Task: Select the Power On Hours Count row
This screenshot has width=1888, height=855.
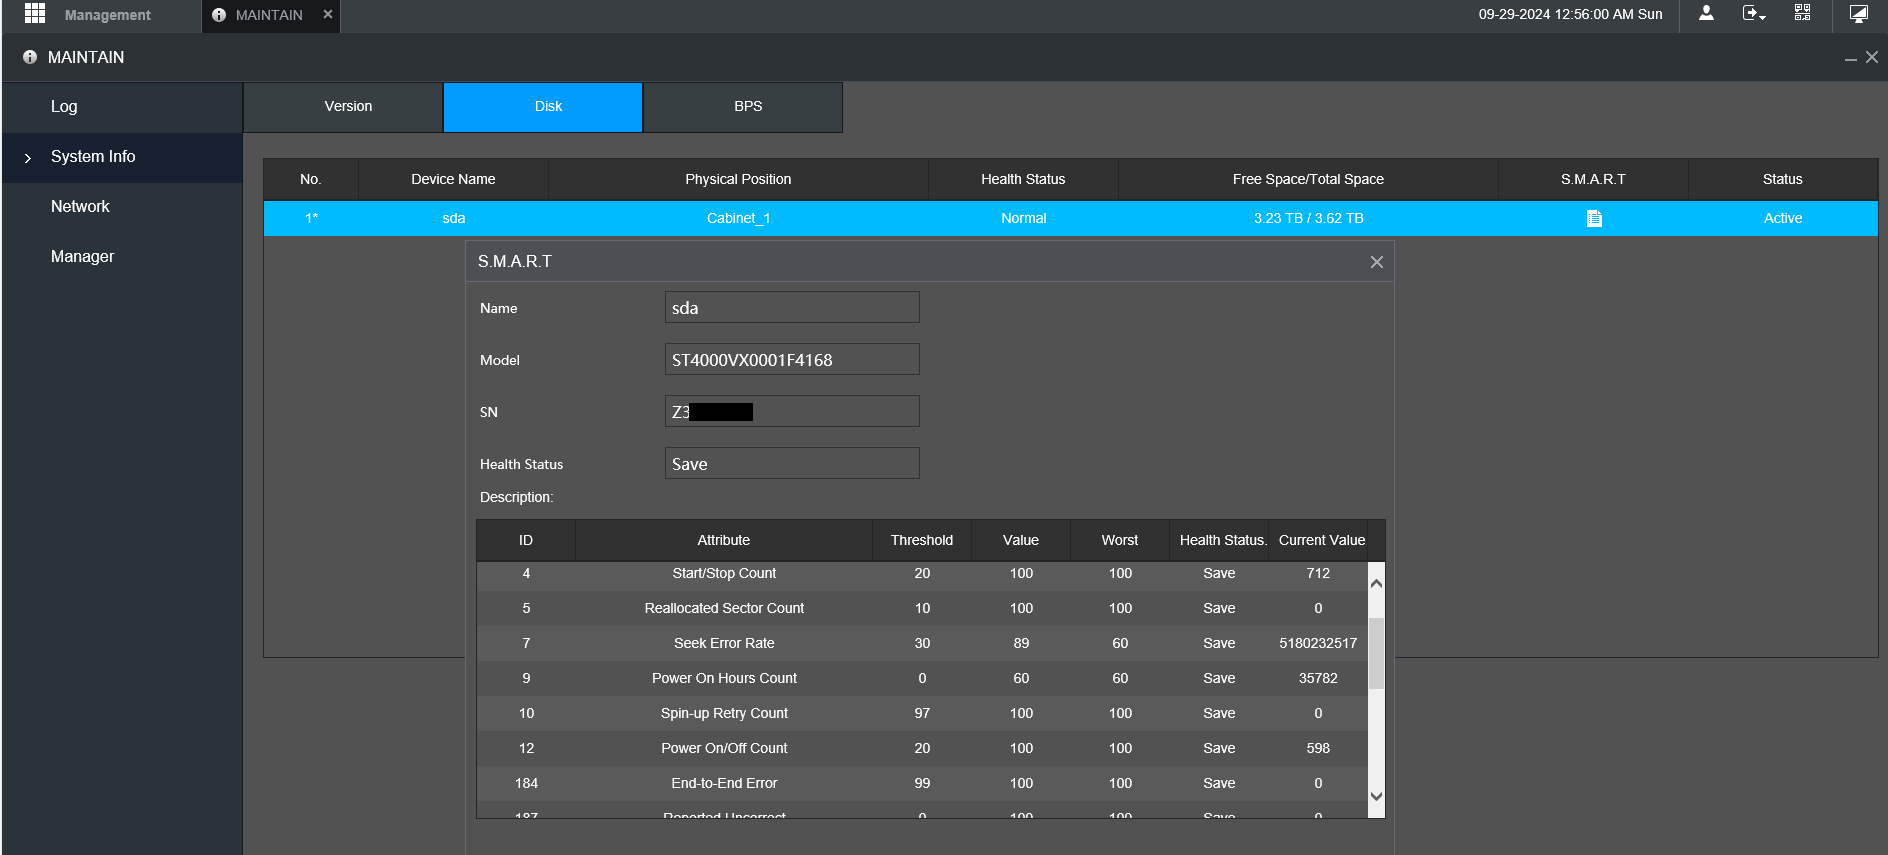Action: click(922, 678)
